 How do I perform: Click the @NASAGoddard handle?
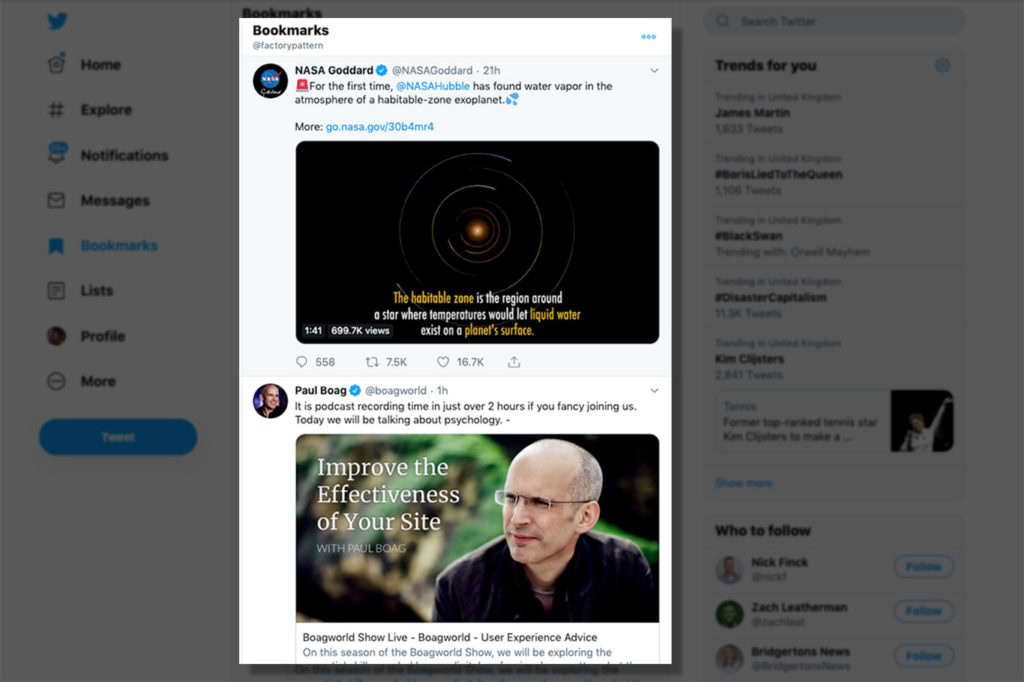(432, 71)
